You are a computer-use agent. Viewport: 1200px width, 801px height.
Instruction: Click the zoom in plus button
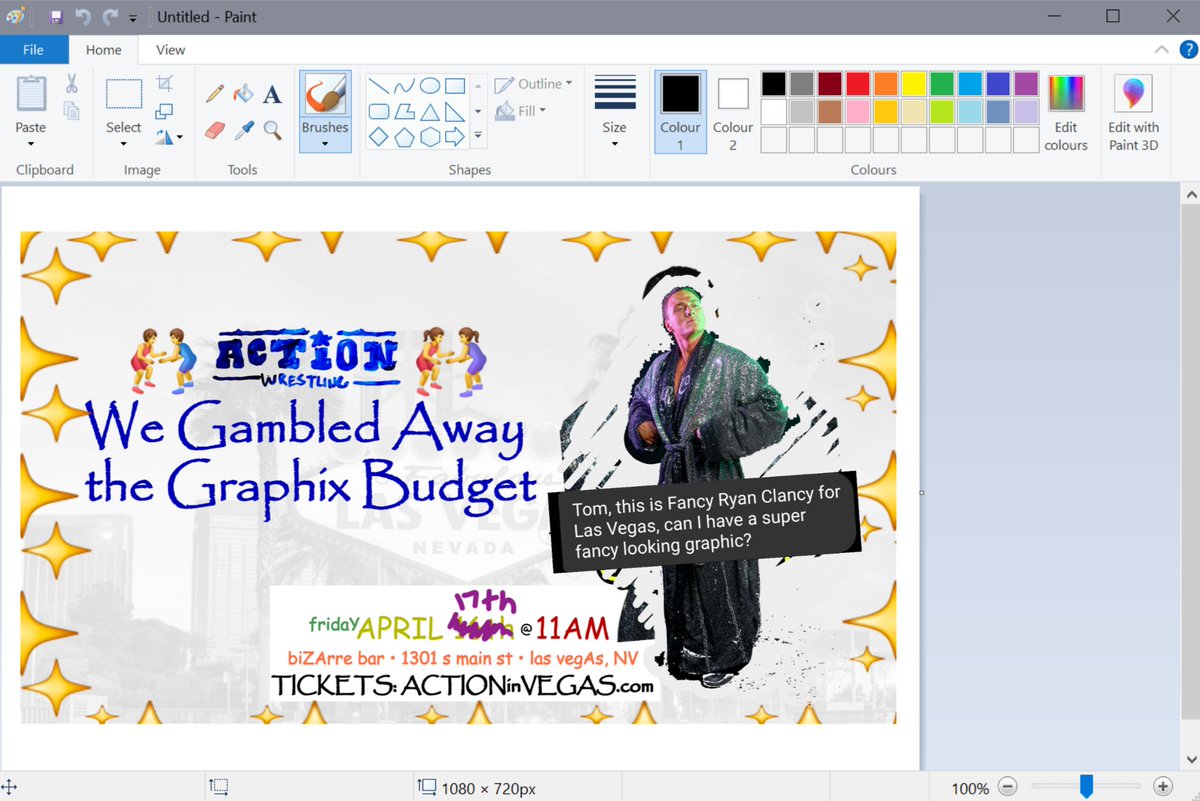coord(1162,787)
